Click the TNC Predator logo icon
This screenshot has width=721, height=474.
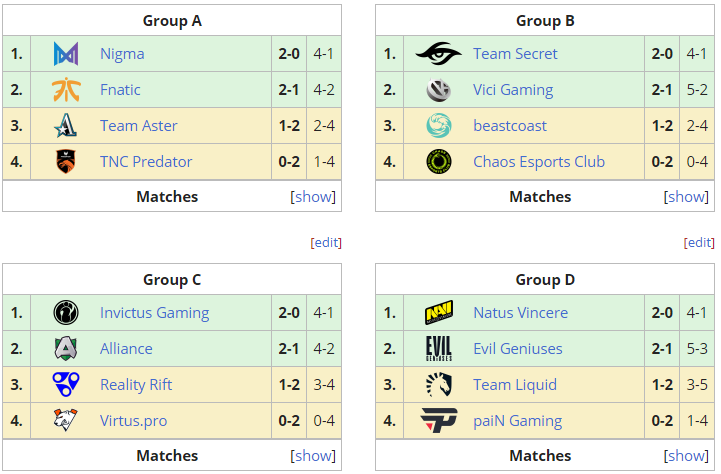pyautogui.click(x=67, y=162)
